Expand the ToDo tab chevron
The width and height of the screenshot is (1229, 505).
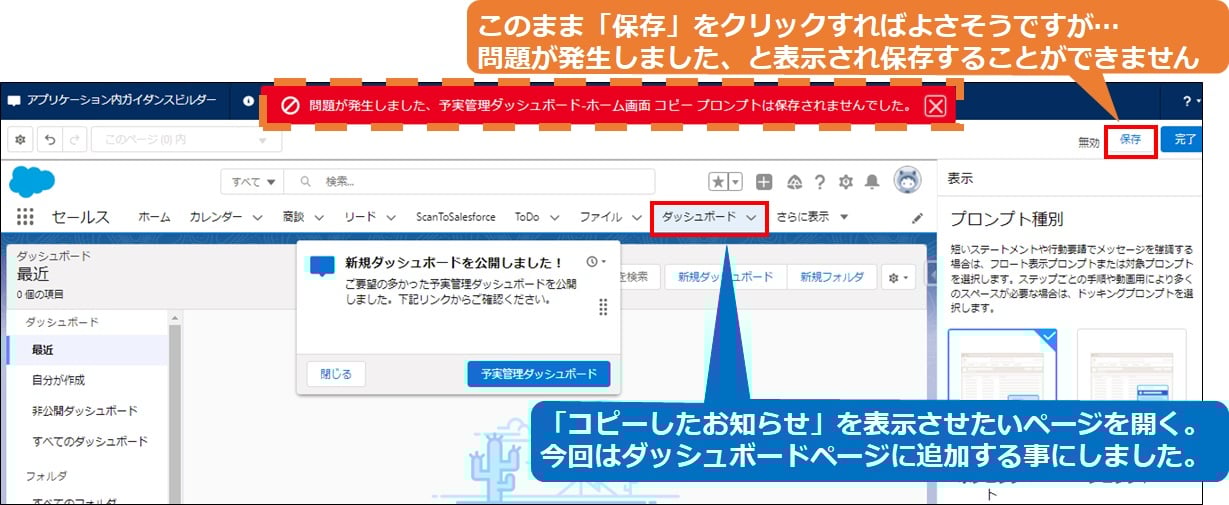coord(554,217)
